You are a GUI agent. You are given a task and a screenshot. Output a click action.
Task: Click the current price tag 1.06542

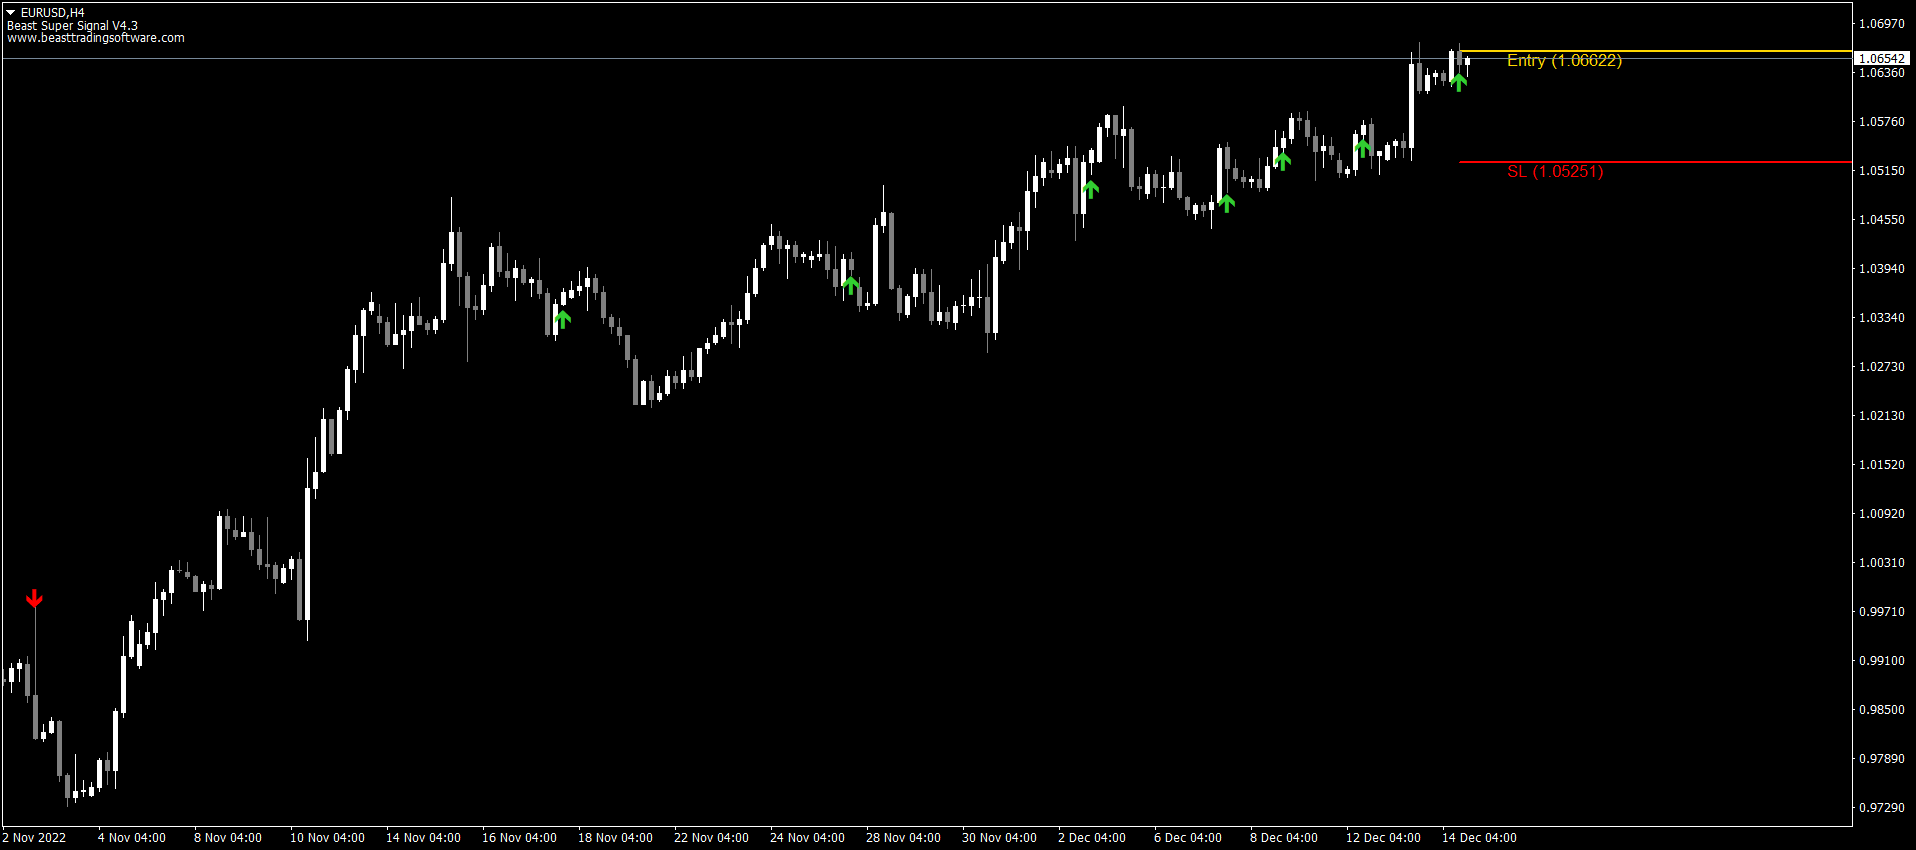pos(1882,59)
